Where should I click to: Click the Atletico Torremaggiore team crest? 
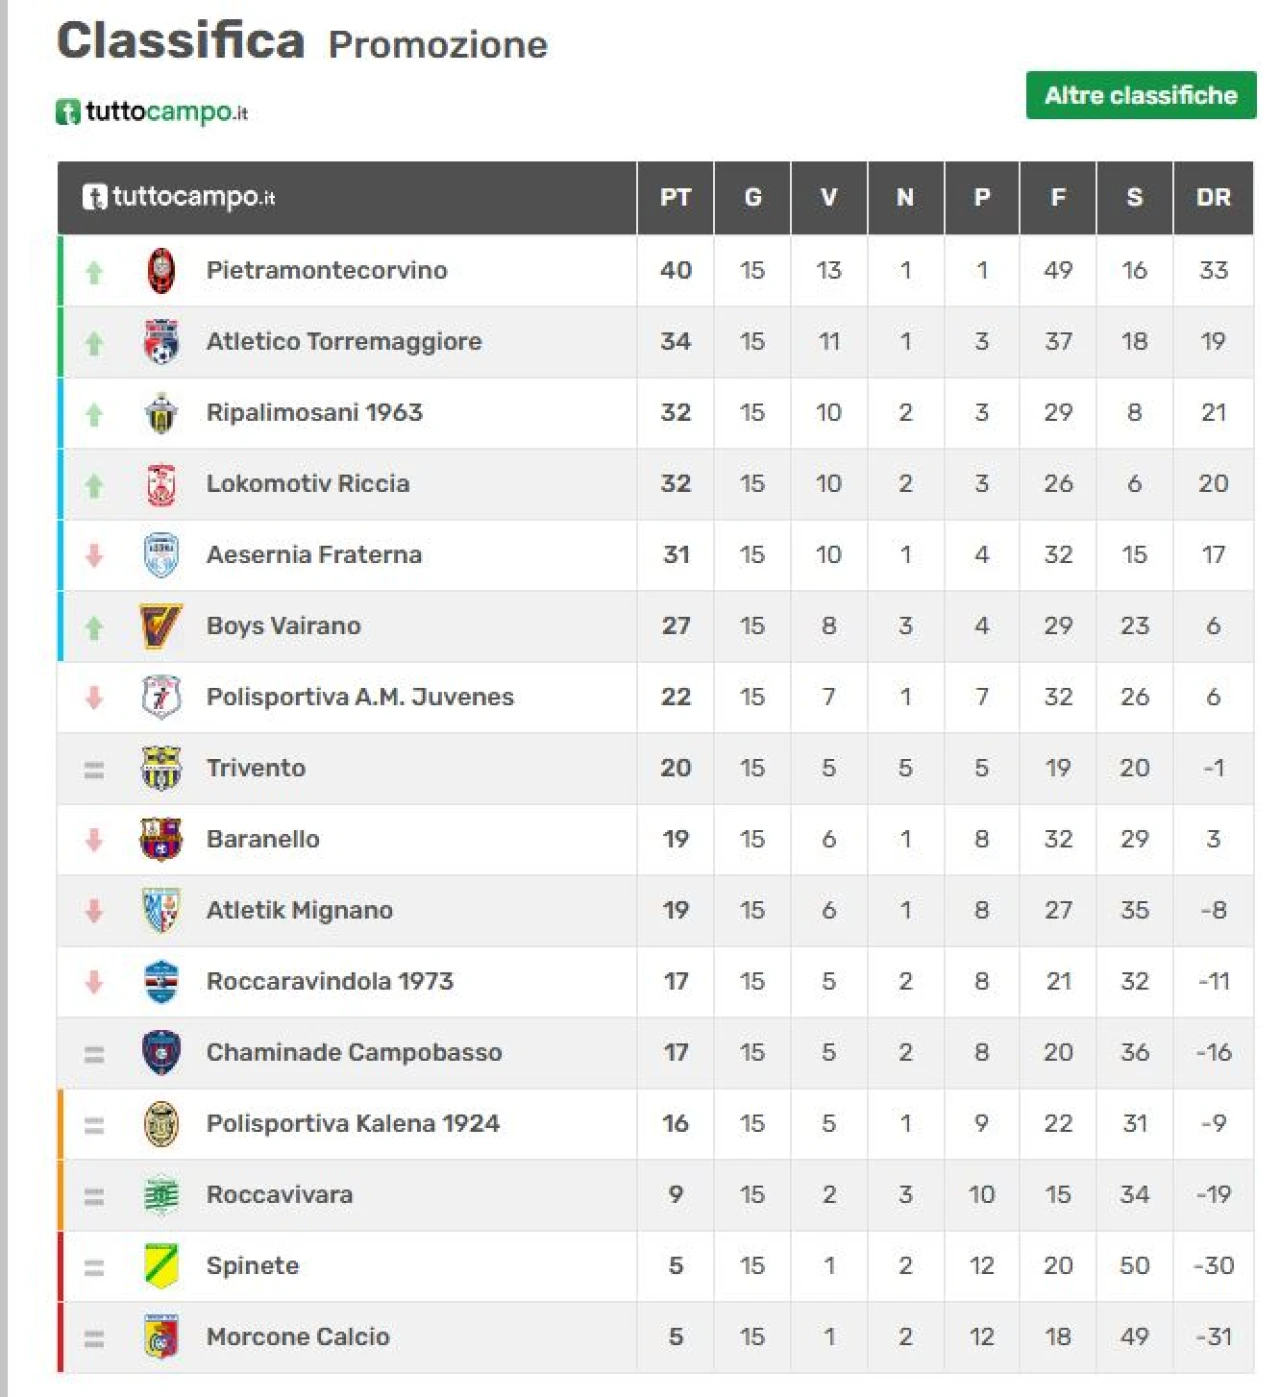[161, 342]
